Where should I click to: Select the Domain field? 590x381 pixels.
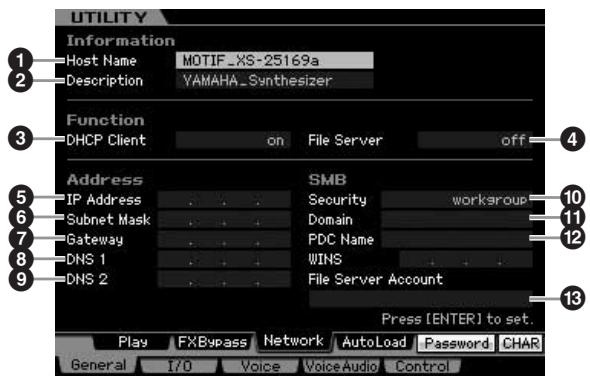pos(457,220)
